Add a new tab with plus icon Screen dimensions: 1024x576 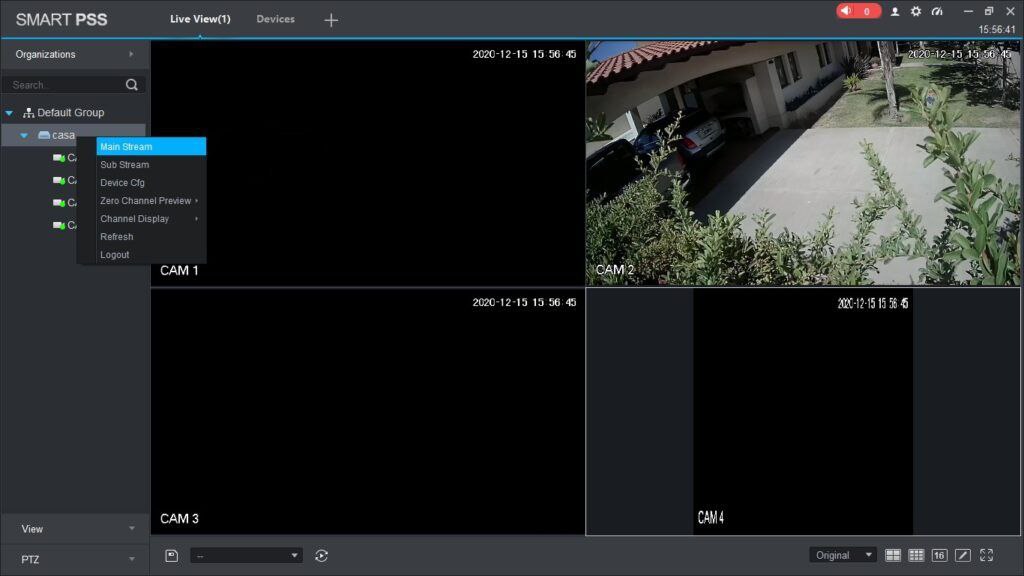331,20
